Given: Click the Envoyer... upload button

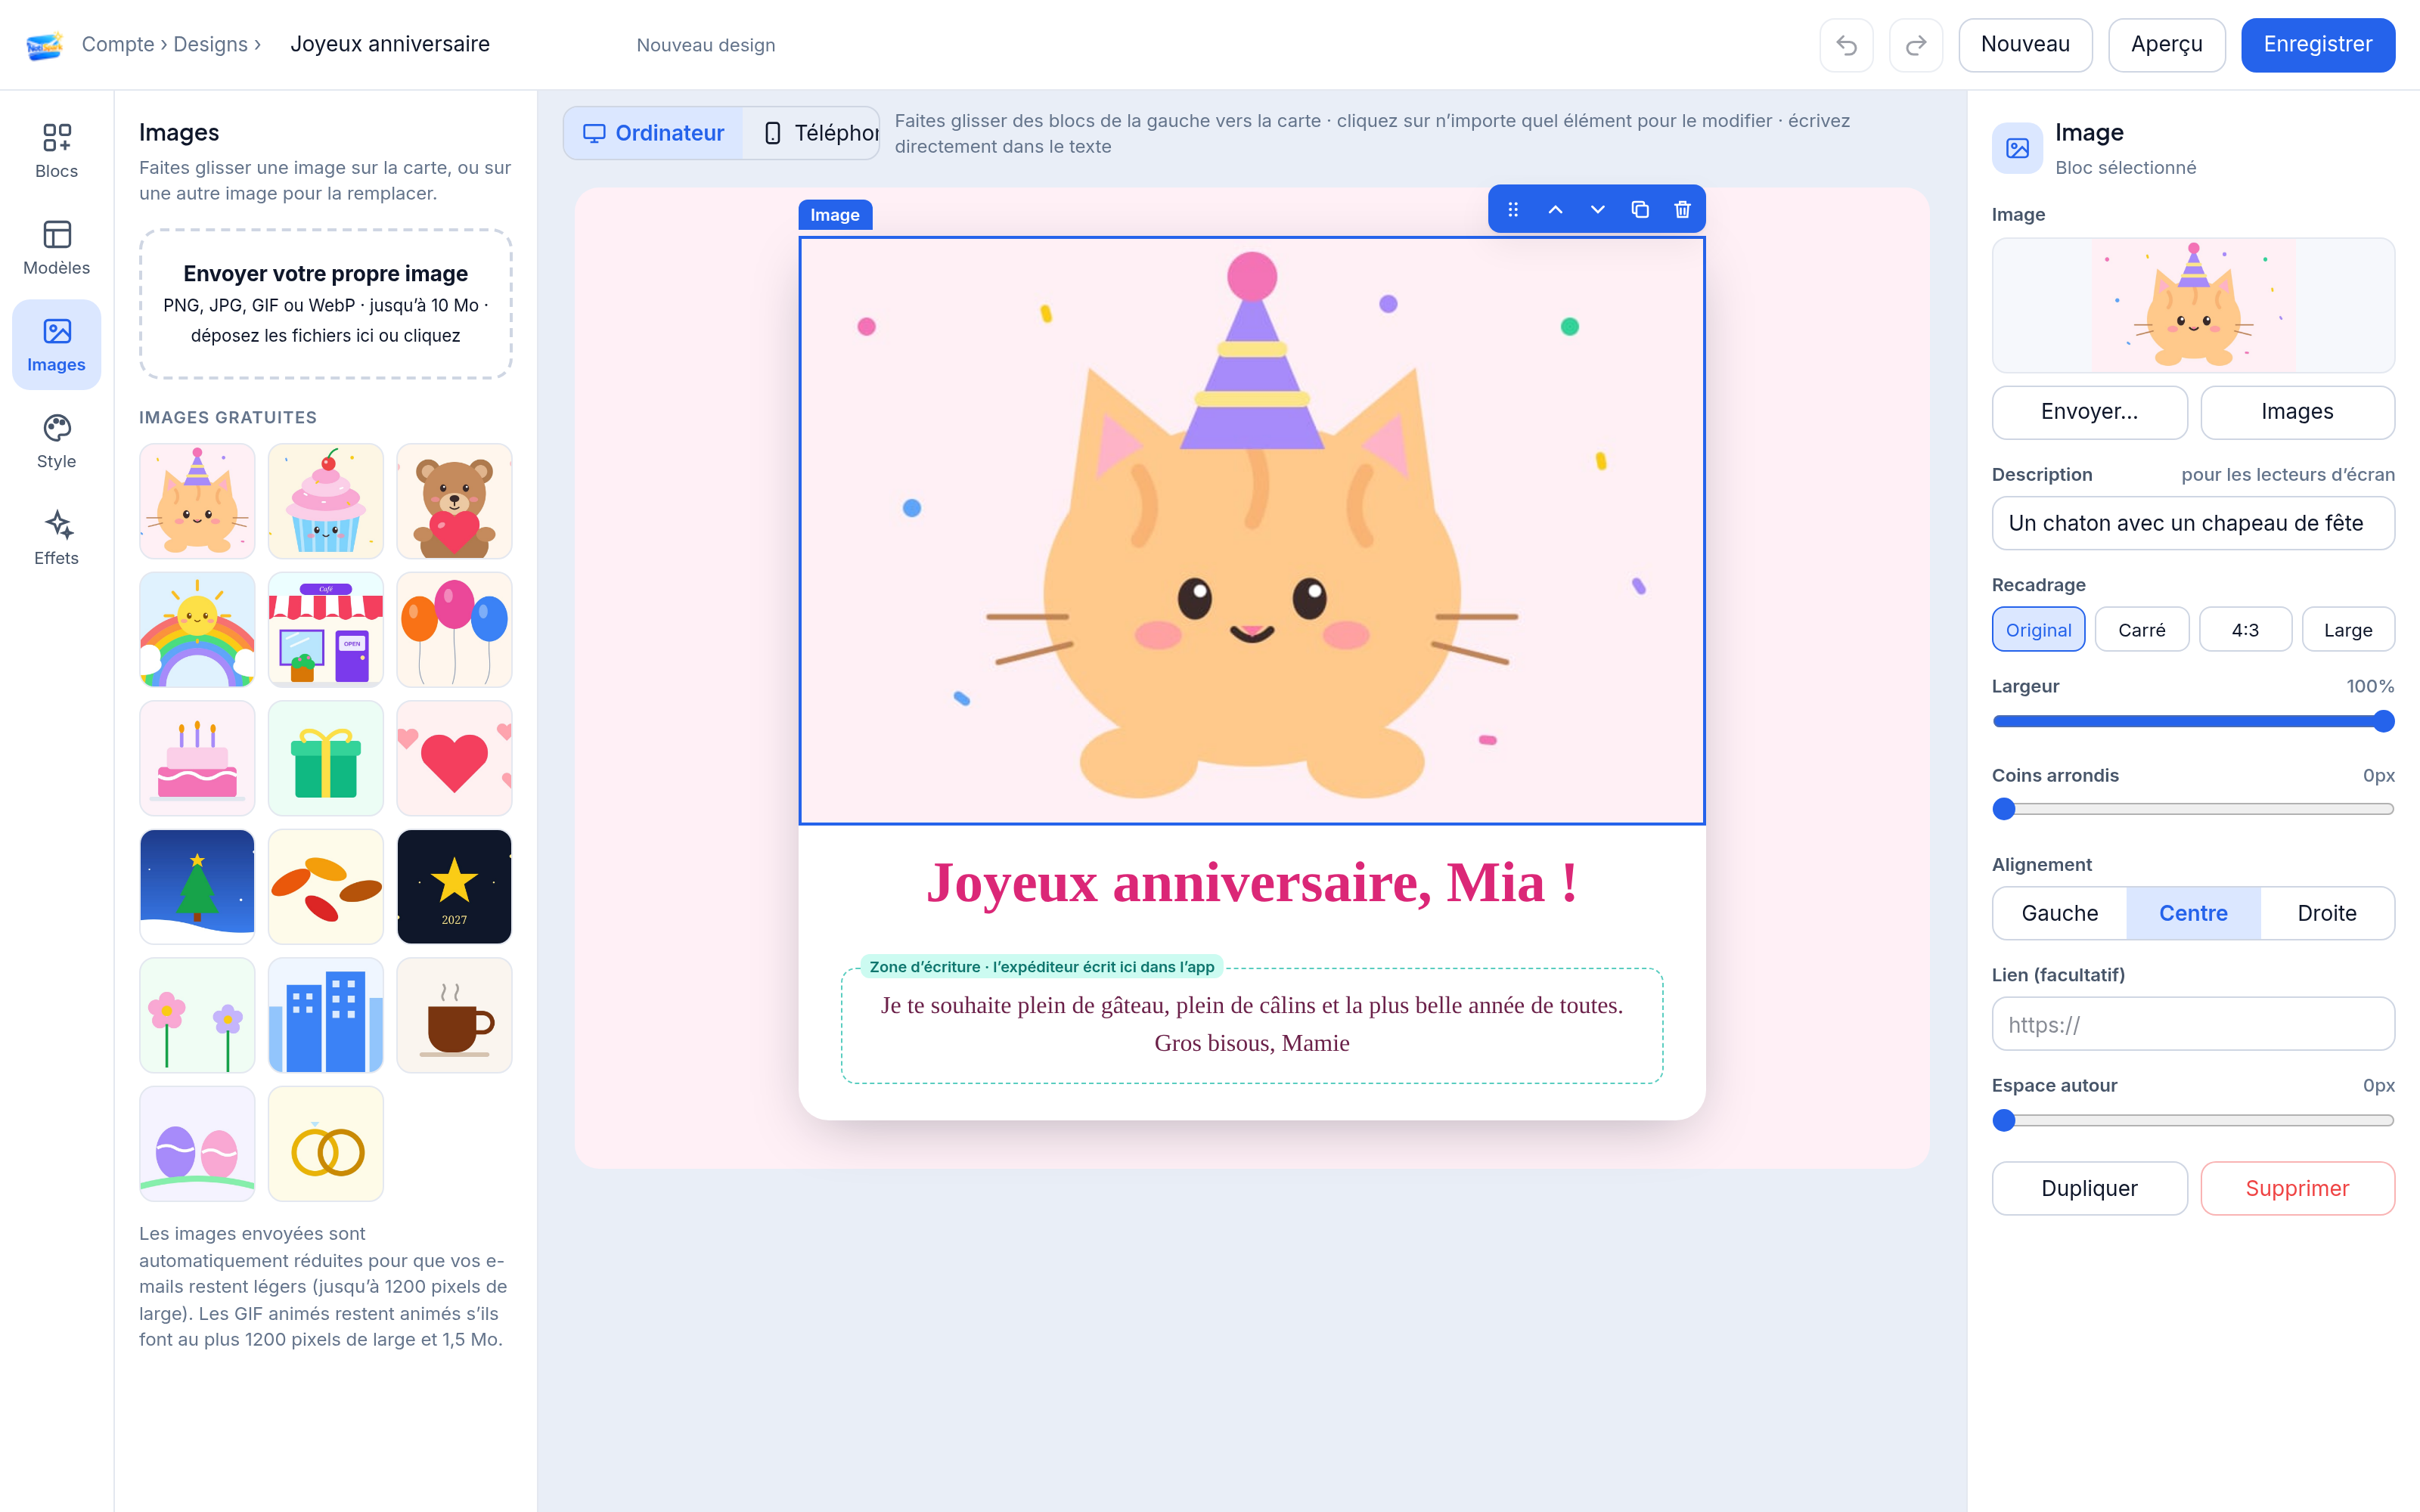Looking at the screenshot, I should tap(2089, 412).
